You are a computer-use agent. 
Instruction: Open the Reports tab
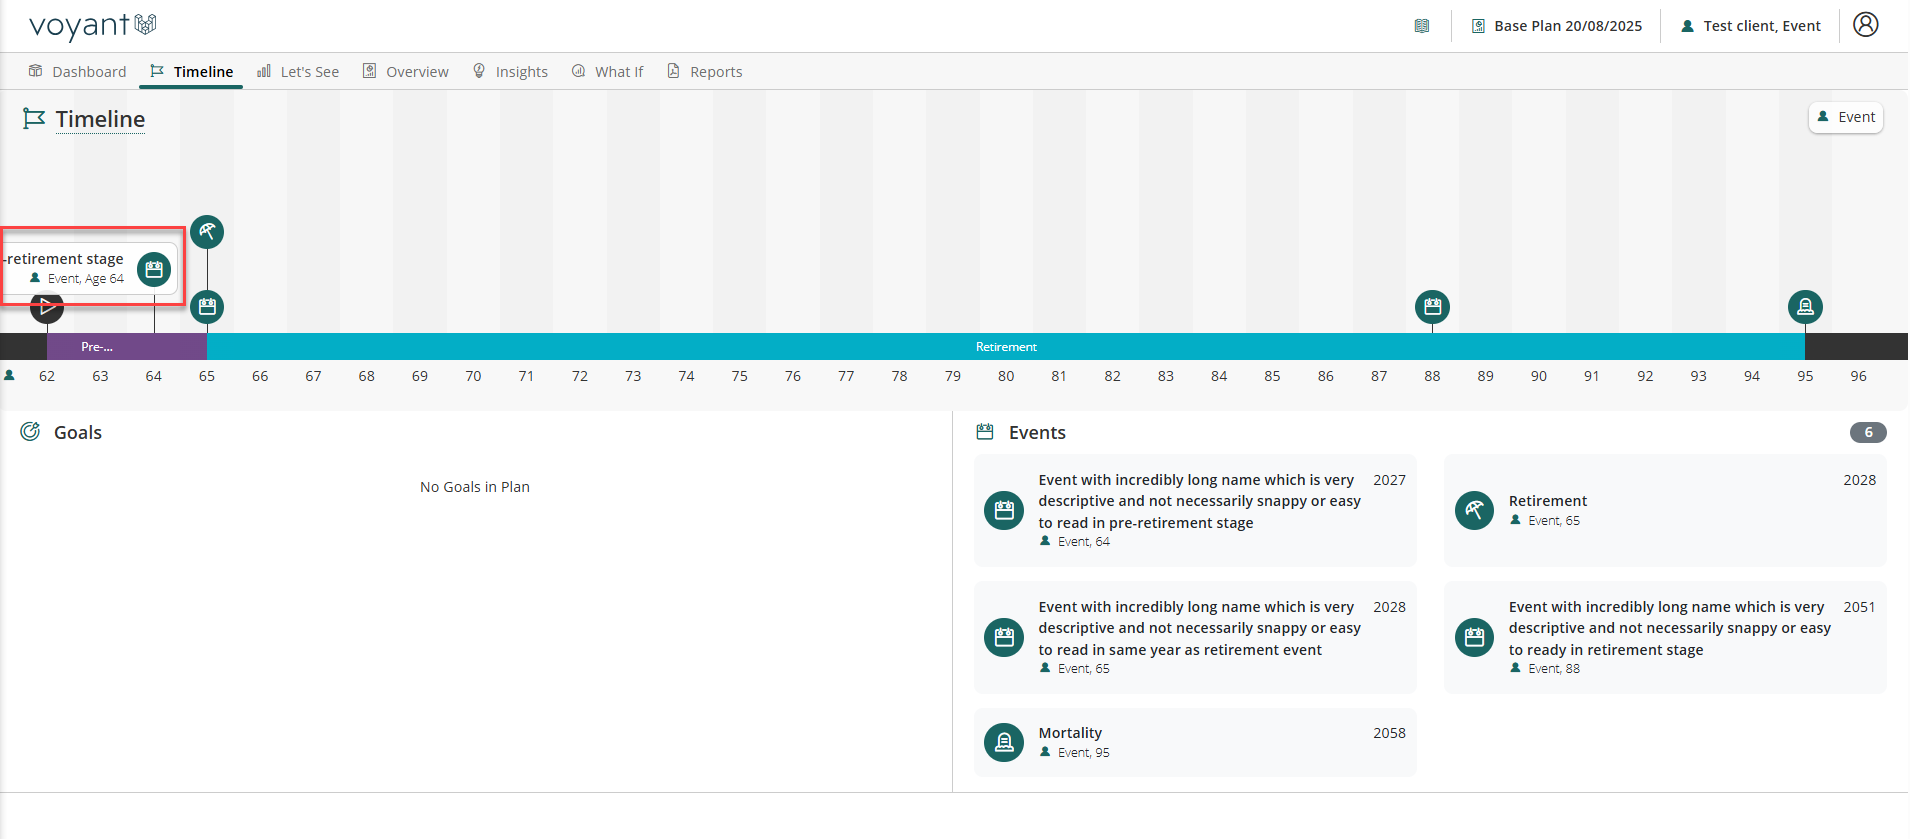[x=705, y=72]
